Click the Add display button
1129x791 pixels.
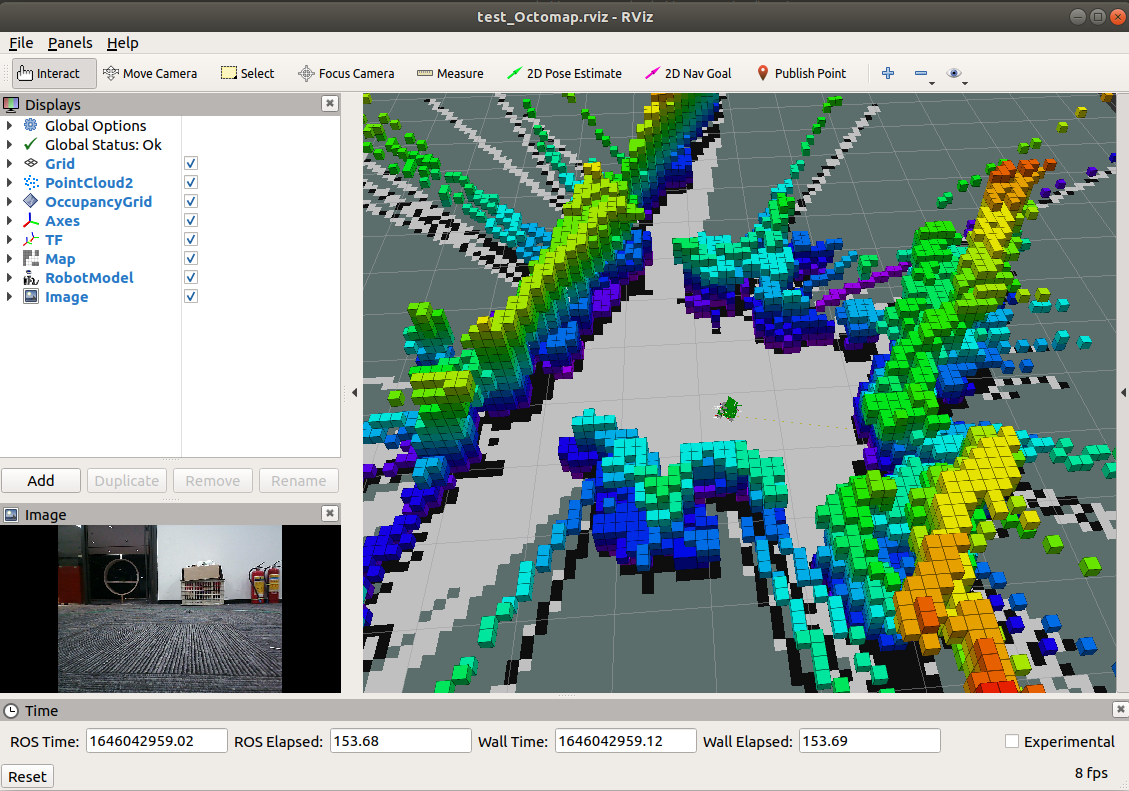[x=41, y=481]
